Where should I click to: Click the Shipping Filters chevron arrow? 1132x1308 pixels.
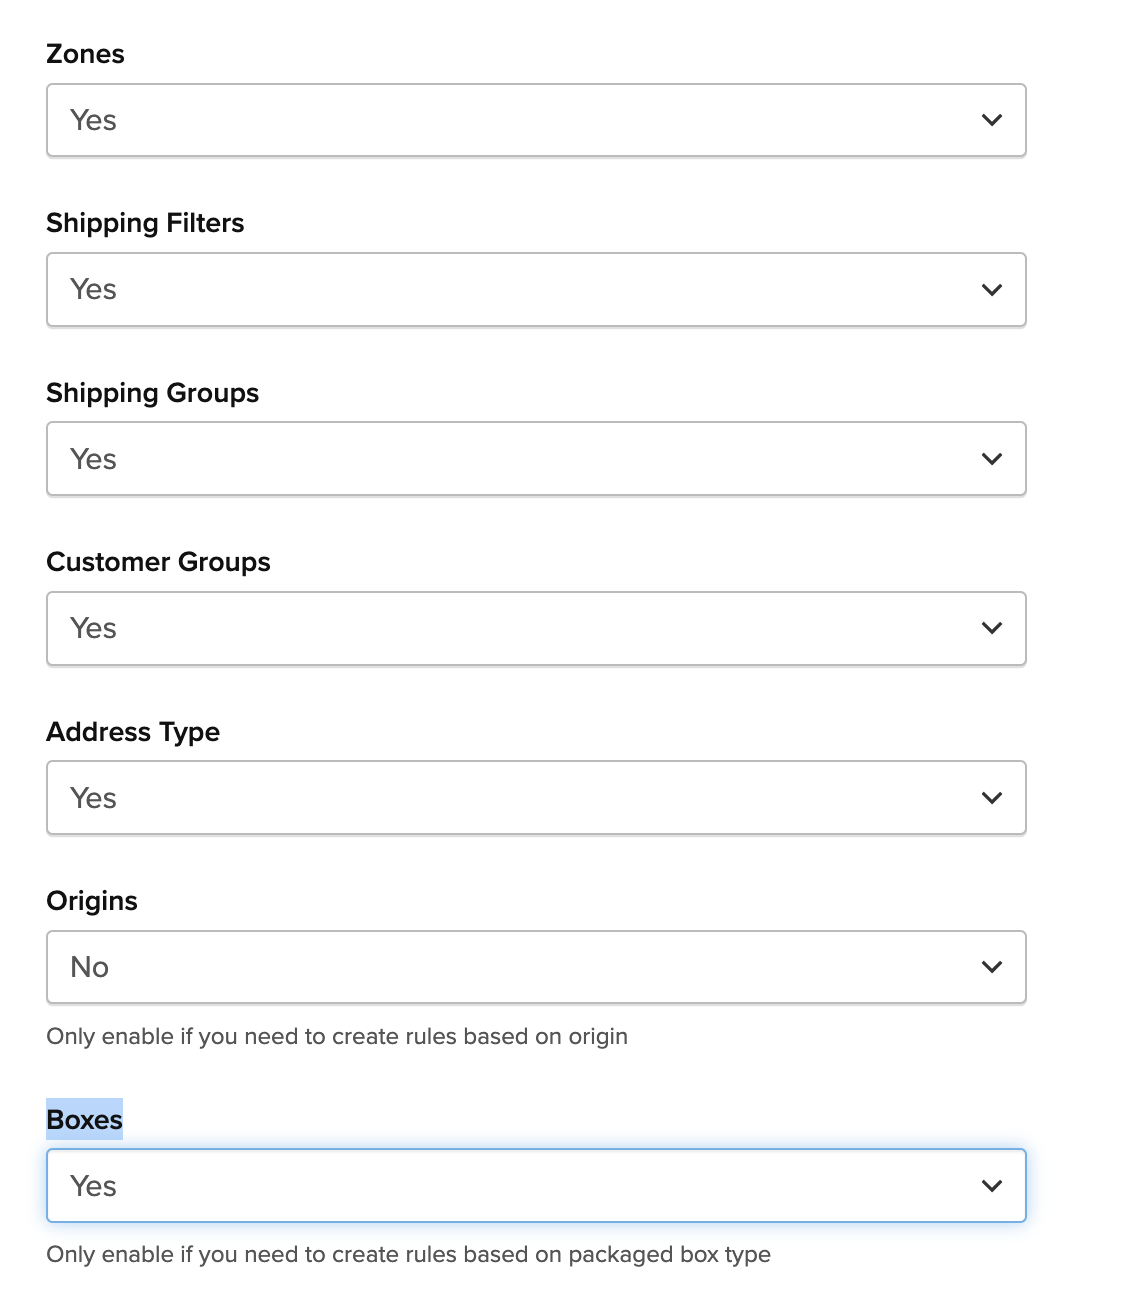point(991,290)
